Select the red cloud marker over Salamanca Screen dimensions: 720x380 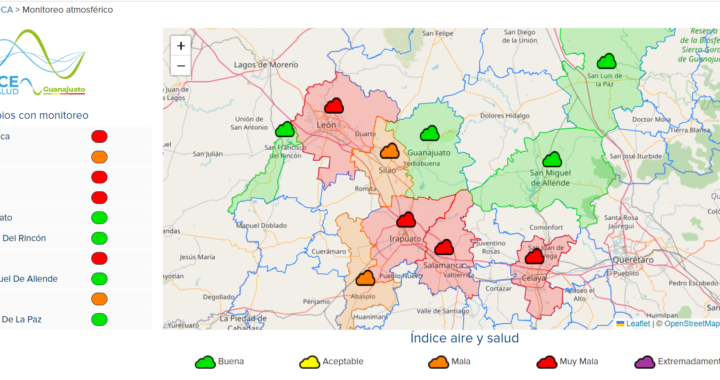point(444,247)
